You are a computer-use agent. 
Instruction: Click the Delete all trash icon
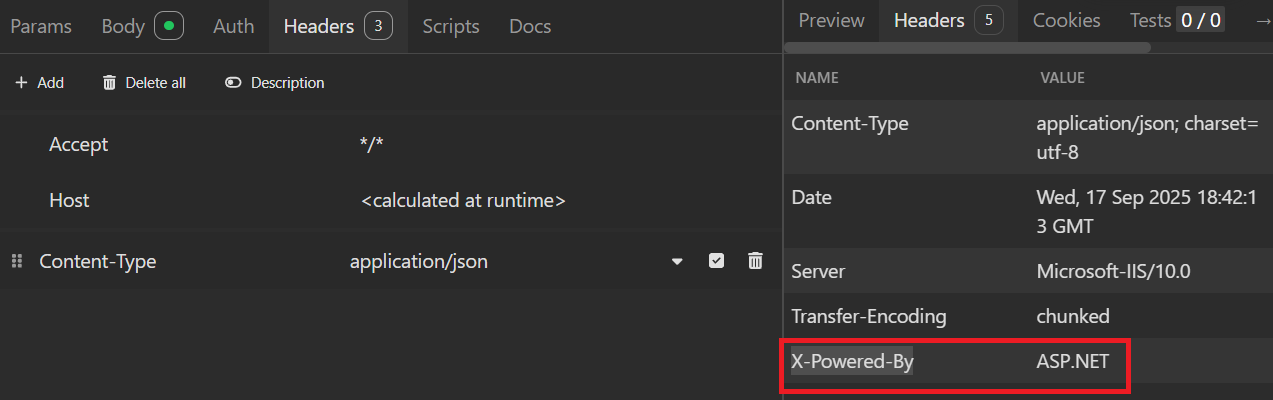pos(110,83)
